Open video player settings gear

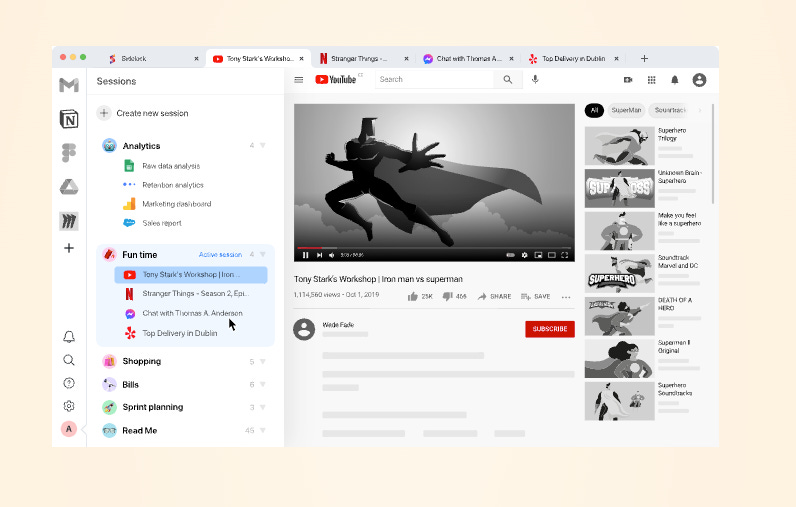click(524, 255)
